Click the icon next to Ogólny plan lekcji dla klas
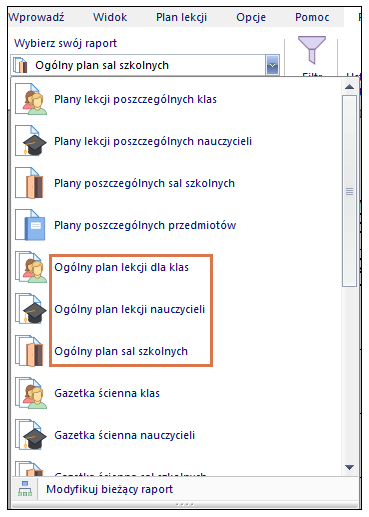The width and height of the screenshot is (369, 517). click(31, 267)
